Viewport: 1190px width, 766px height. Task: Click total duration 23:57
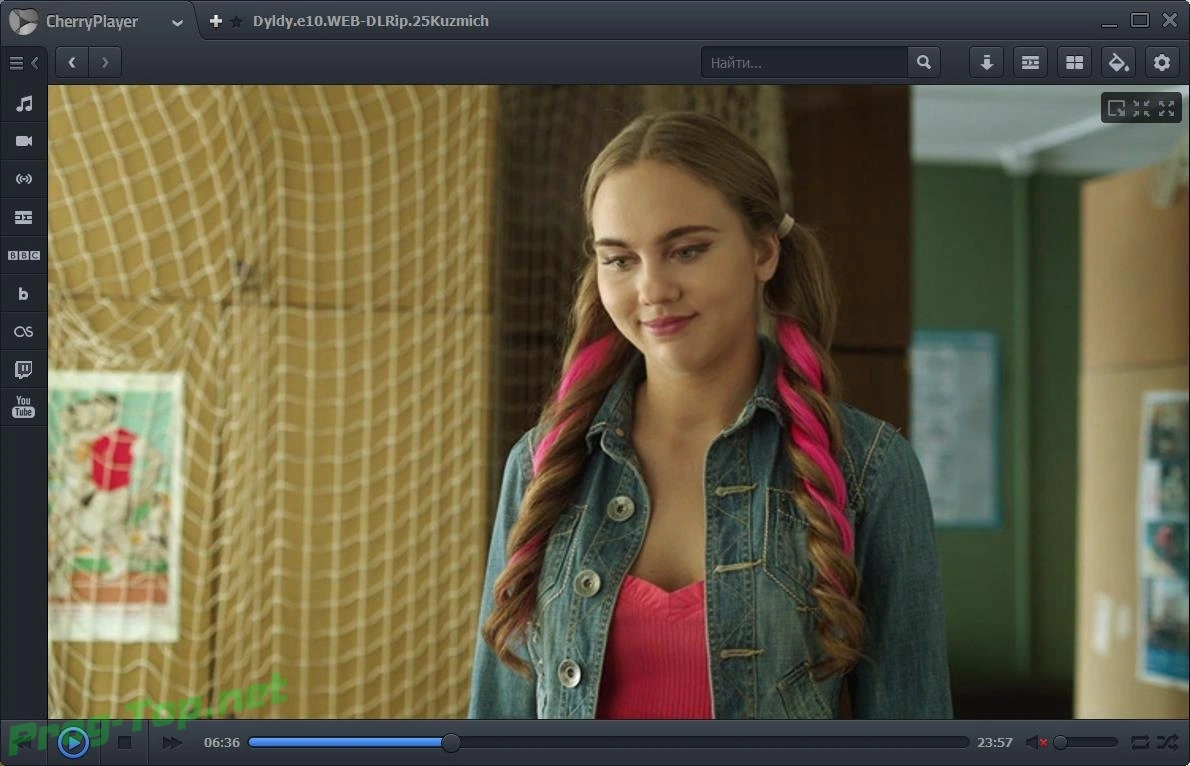tap(994, 742)
